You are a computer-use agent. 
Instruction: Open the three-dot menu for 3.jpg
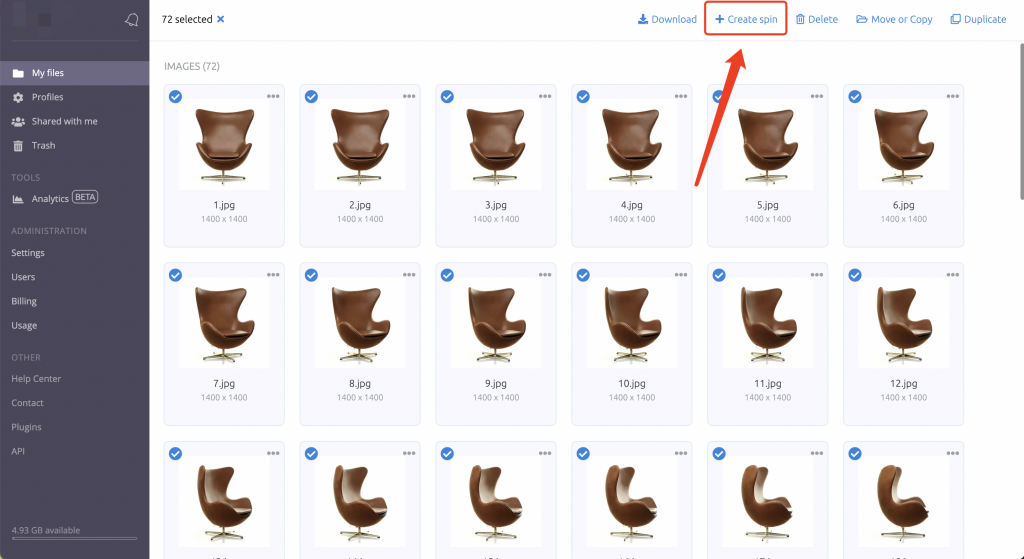click(545, 97)
